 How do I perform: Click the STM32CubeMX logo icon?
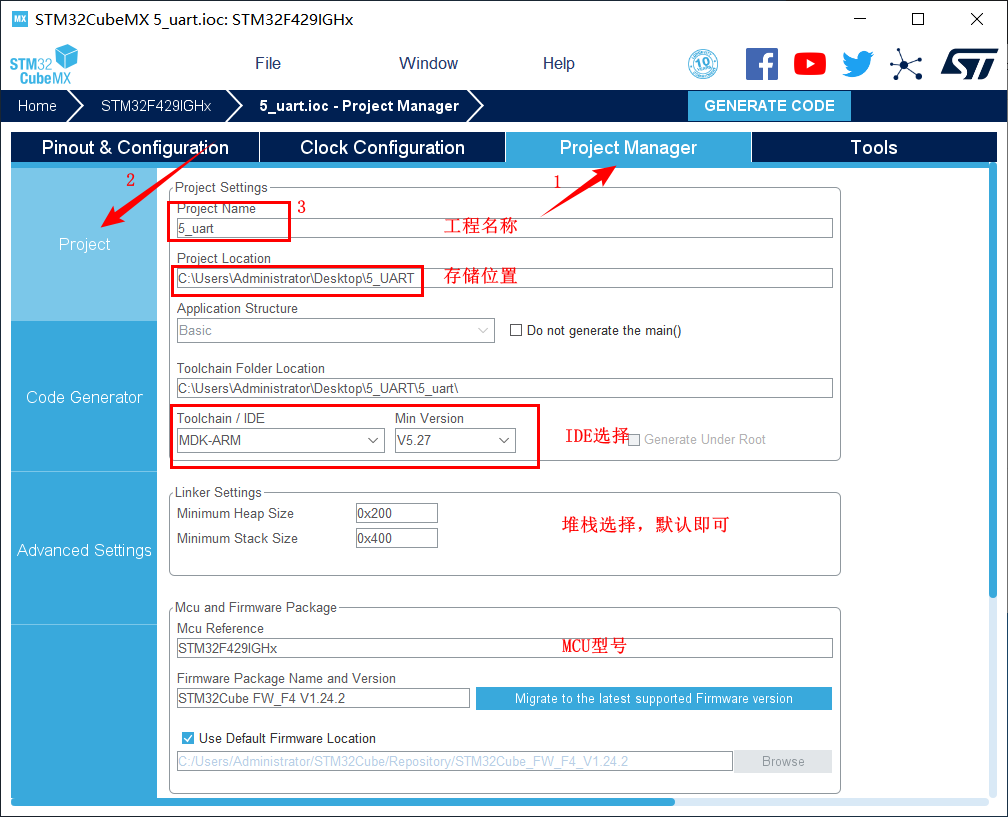(x=44, y=64)
